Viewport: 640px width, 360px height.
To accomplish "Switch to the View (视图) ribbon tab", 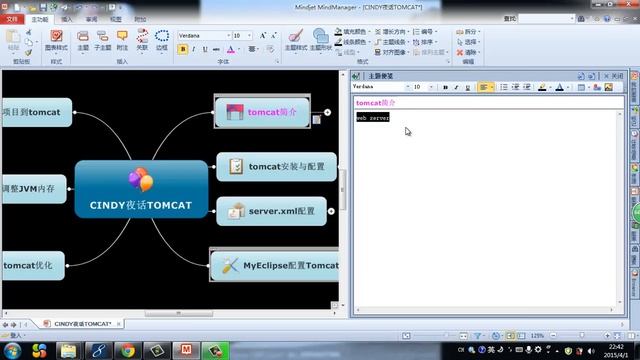I will click(x=116, y=19).
